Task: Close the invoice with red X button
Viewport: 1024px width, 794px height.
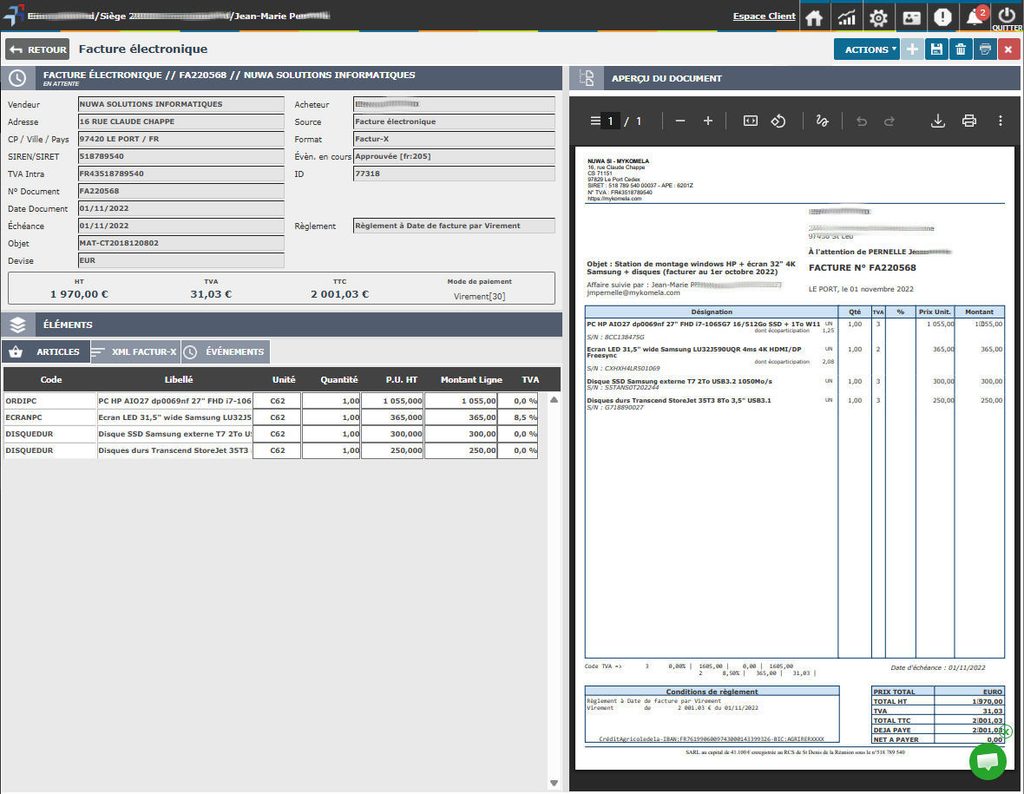Action: 1008,50
